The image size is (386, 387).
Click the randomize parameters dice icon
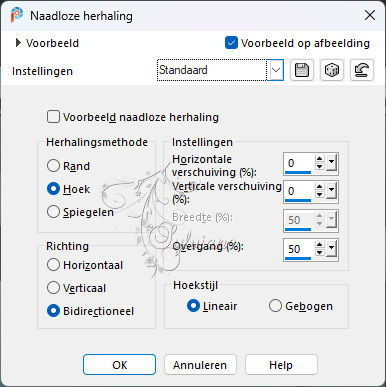click(x=332, y=70)
